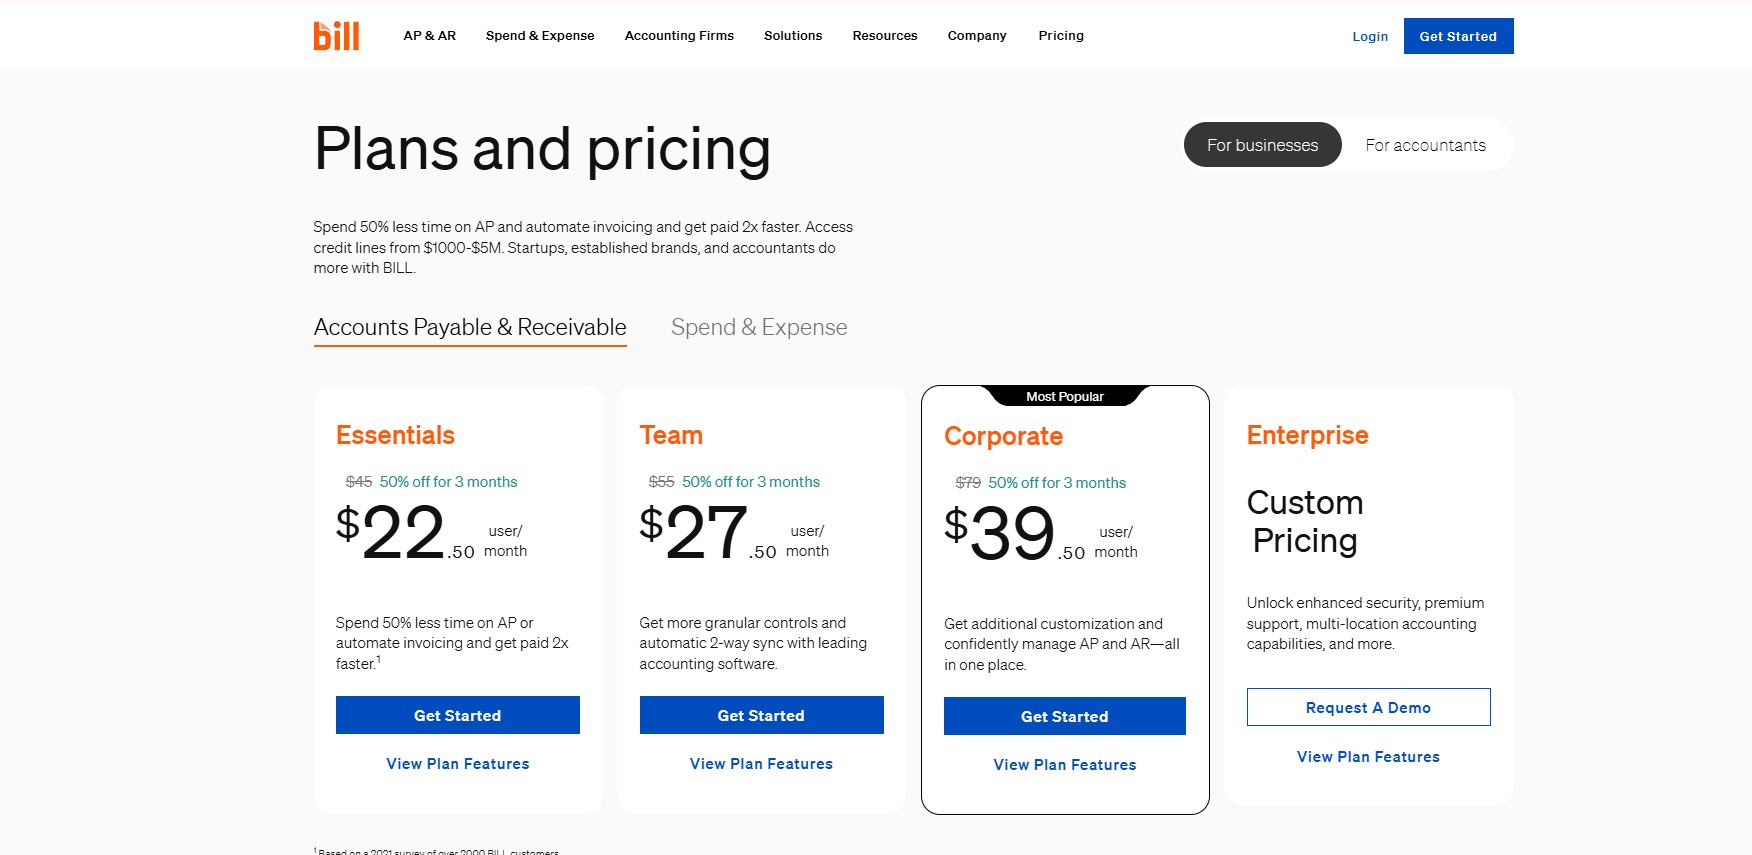The width and height of the screenshot is (1752, 855).
Task: Switch to Spend & Expense tab
Action: coord(759,327)
